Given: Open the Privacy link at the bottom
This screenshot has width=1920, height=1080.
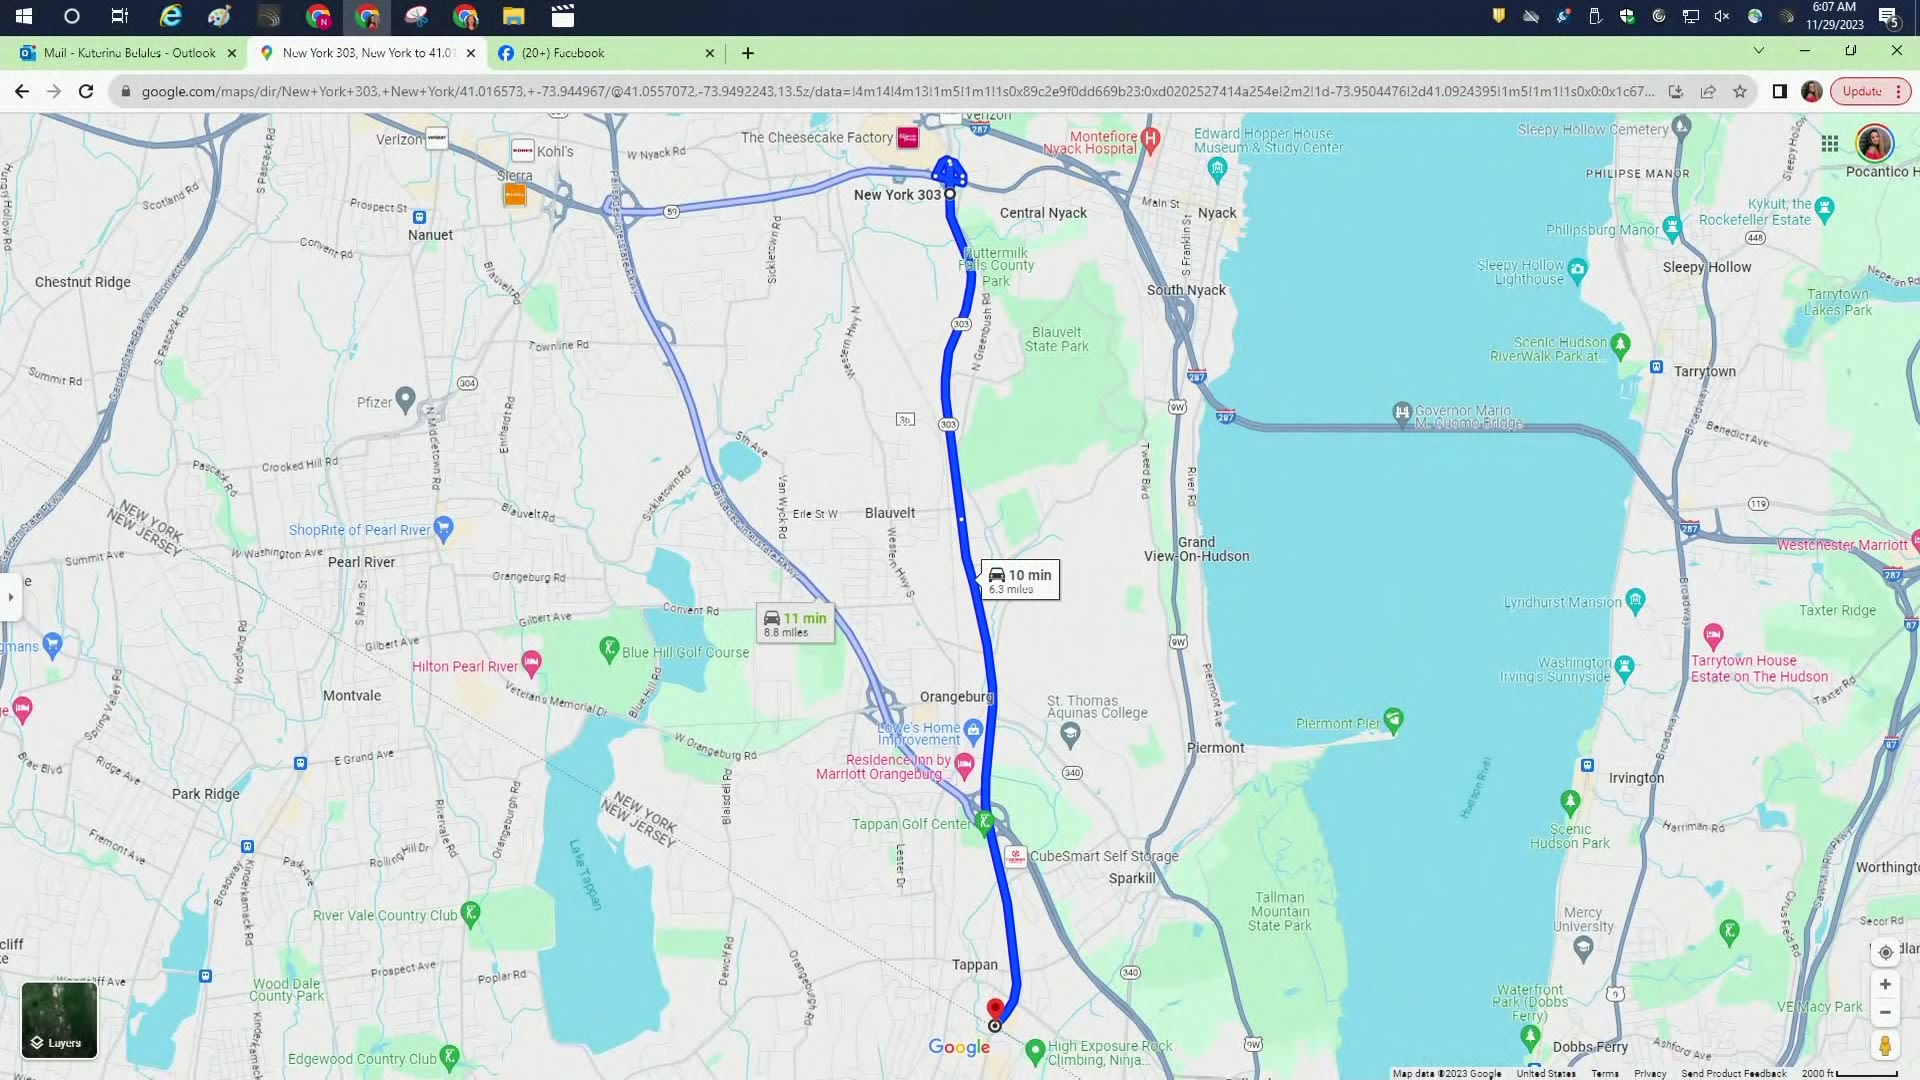Looking at the screenshot, I should (1650, 1073).
